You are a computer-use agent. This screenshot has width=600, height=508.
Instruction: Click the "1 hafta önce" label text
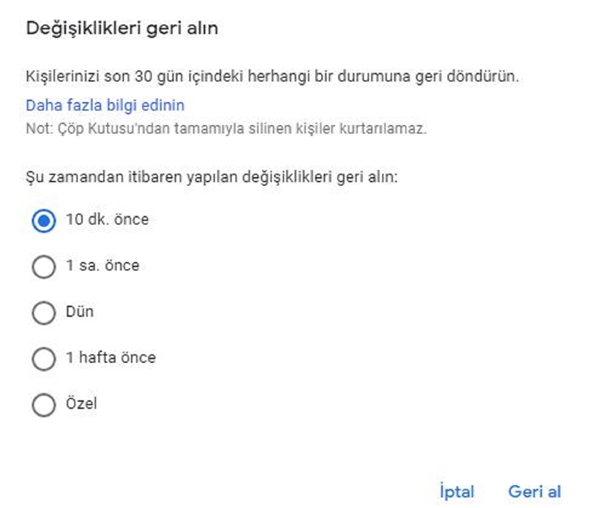click(110, 358)
